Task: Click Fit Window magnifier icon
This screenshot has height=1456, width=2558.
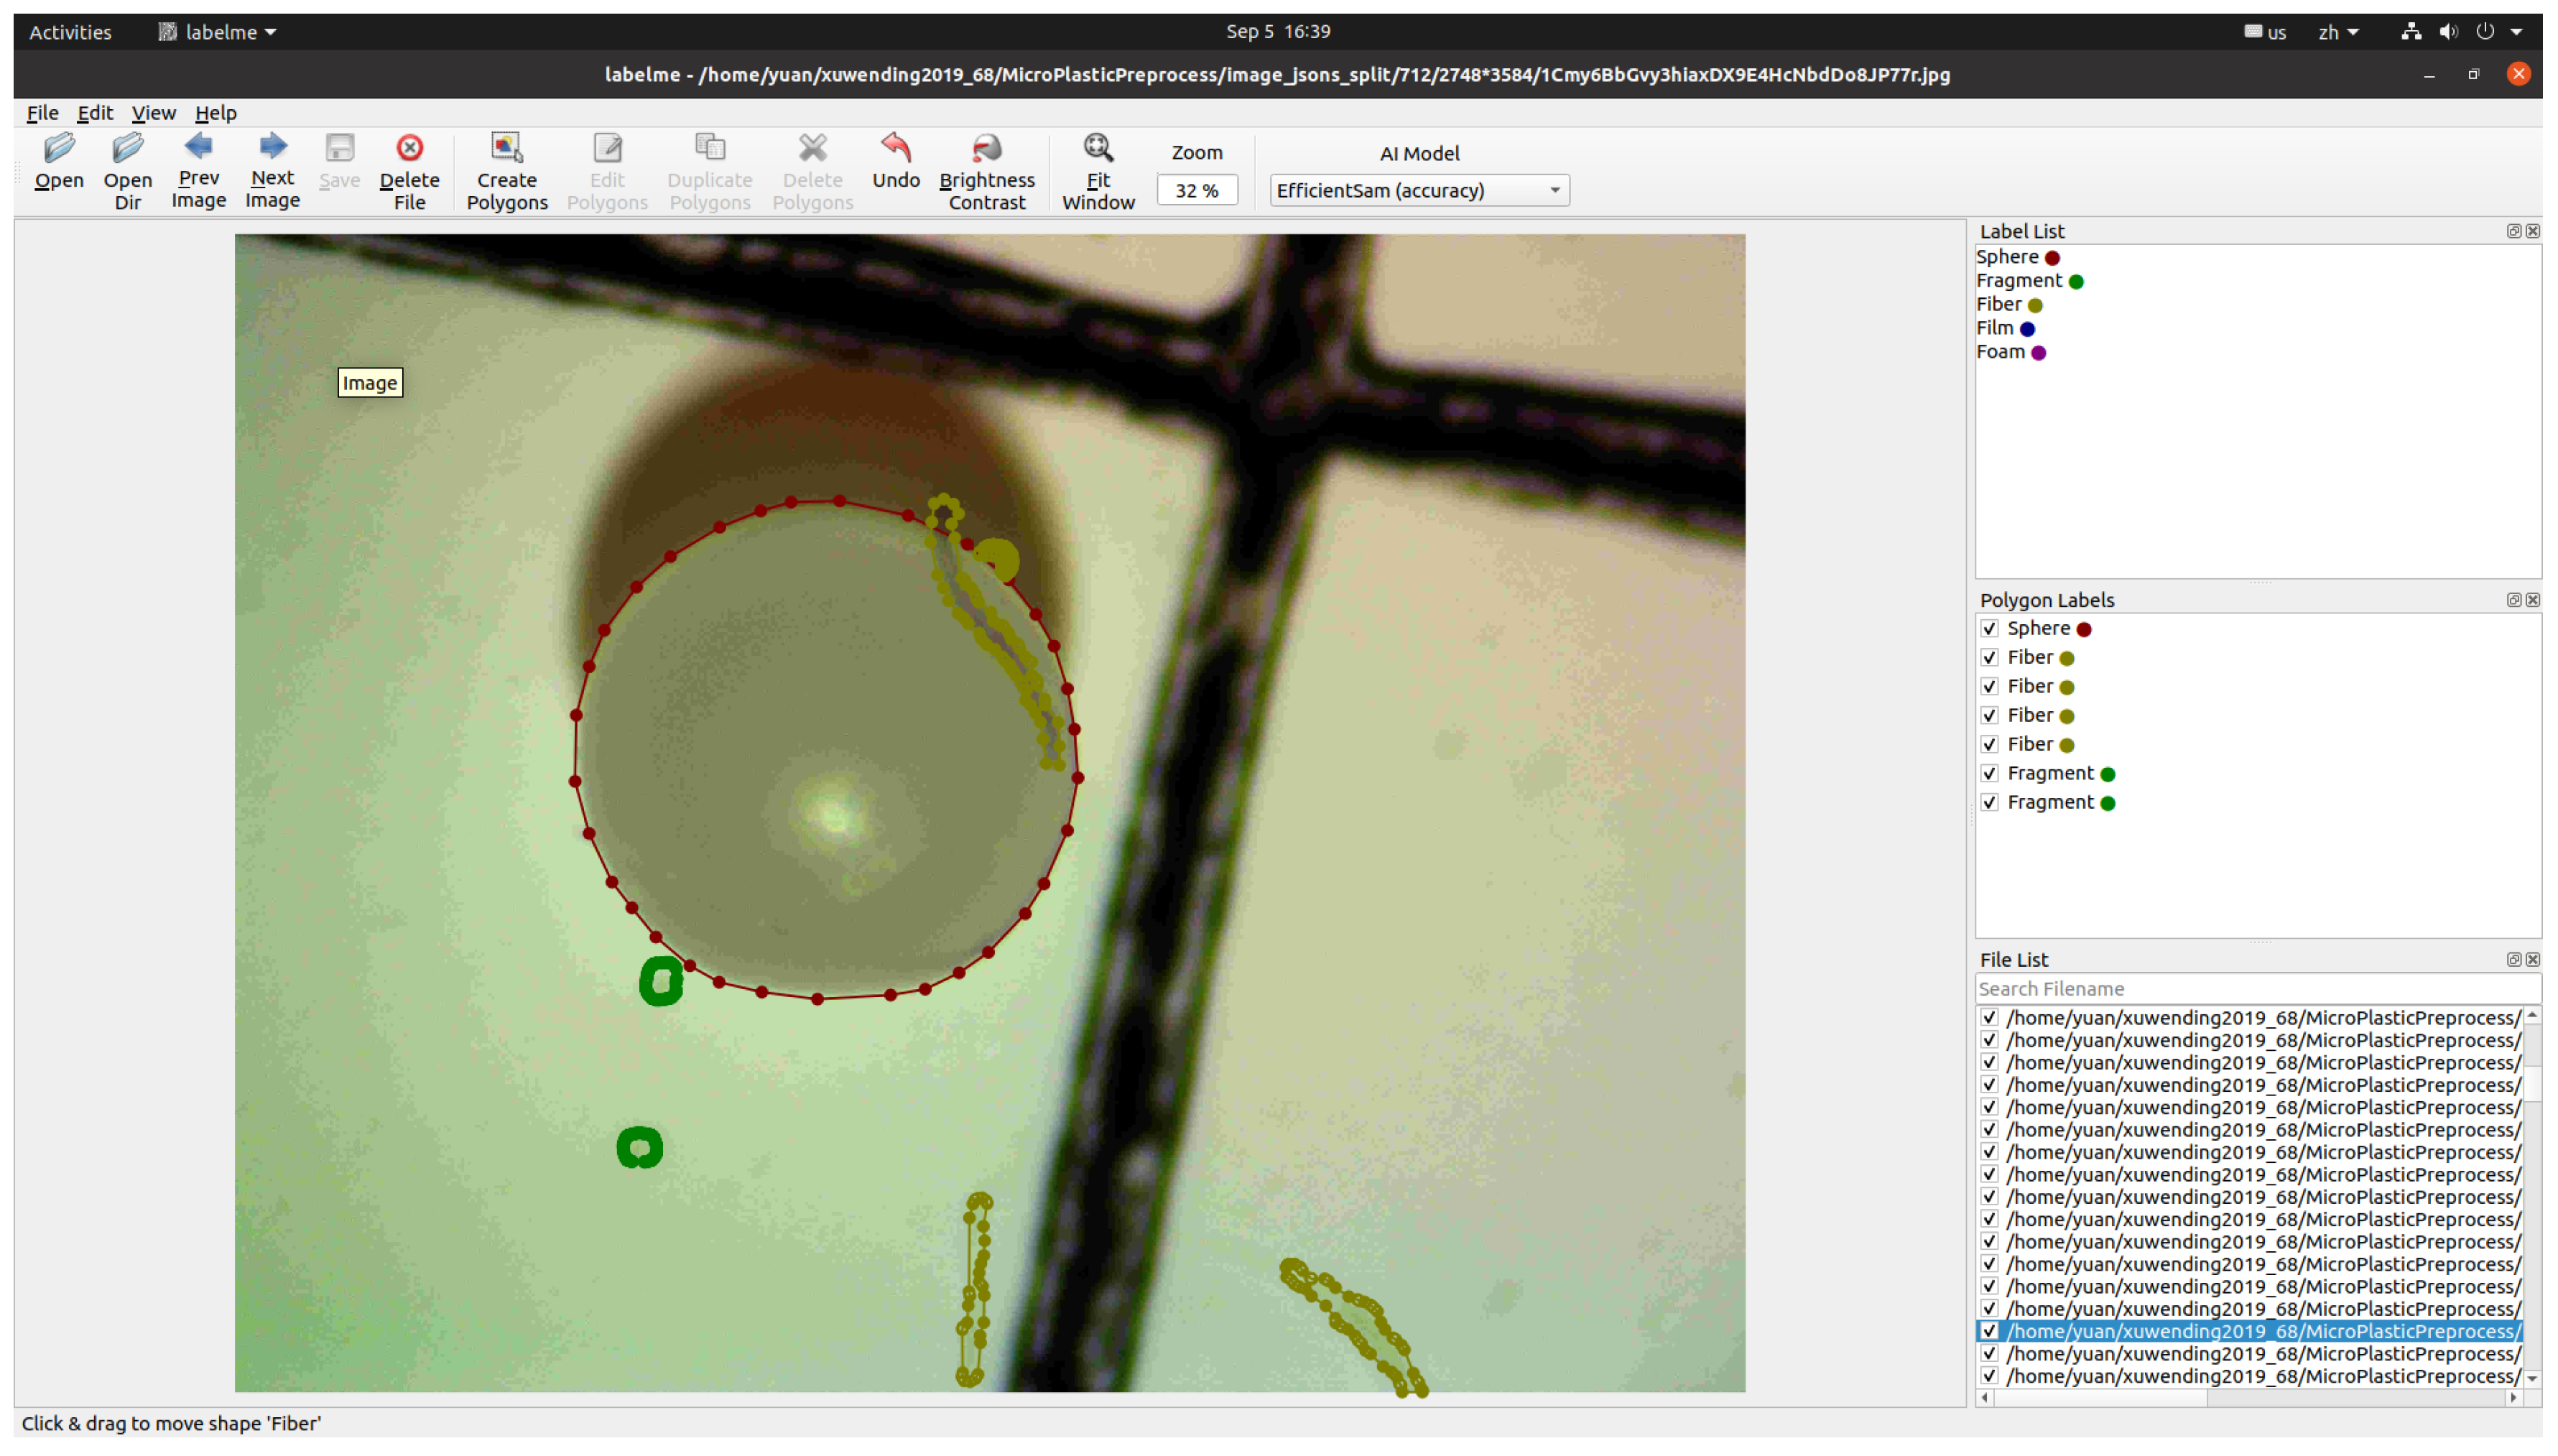Action: (x=1097, y=149)
